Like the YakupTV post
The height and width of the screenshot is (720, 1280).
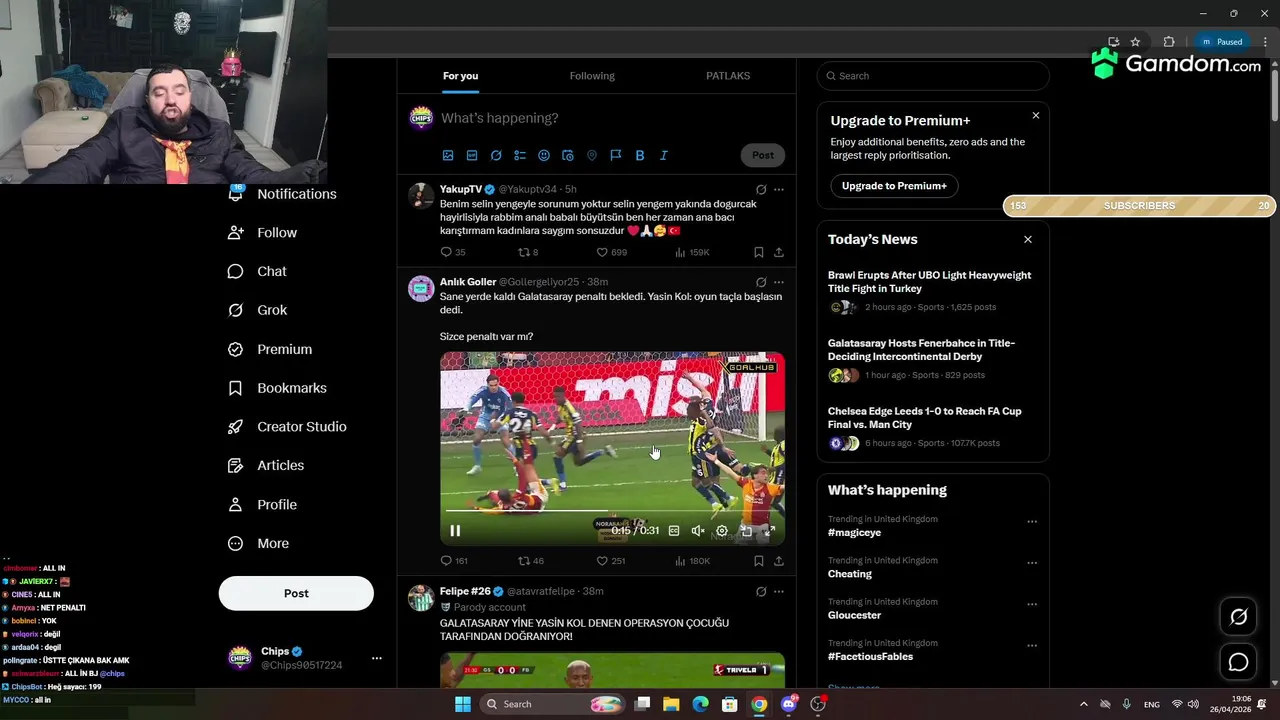point(611,253)
